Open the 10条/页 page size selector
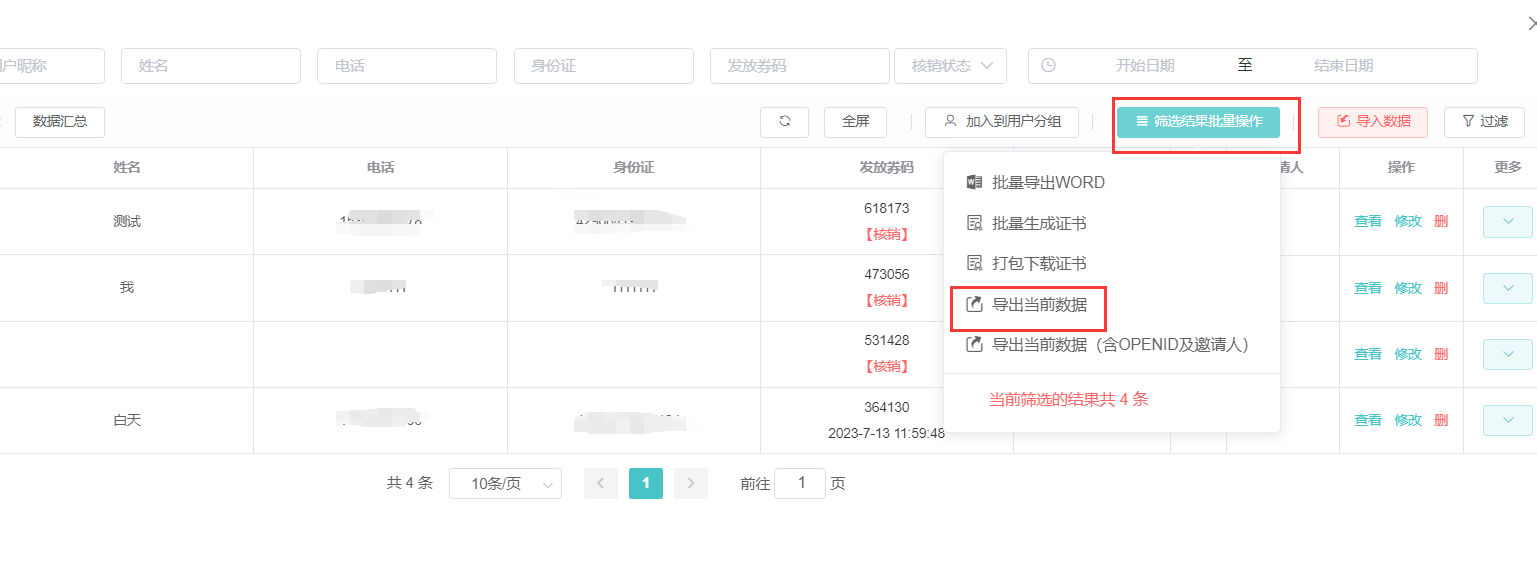Image resolution: width=1537 pixels, height=585 pixels. pos(505,483)
